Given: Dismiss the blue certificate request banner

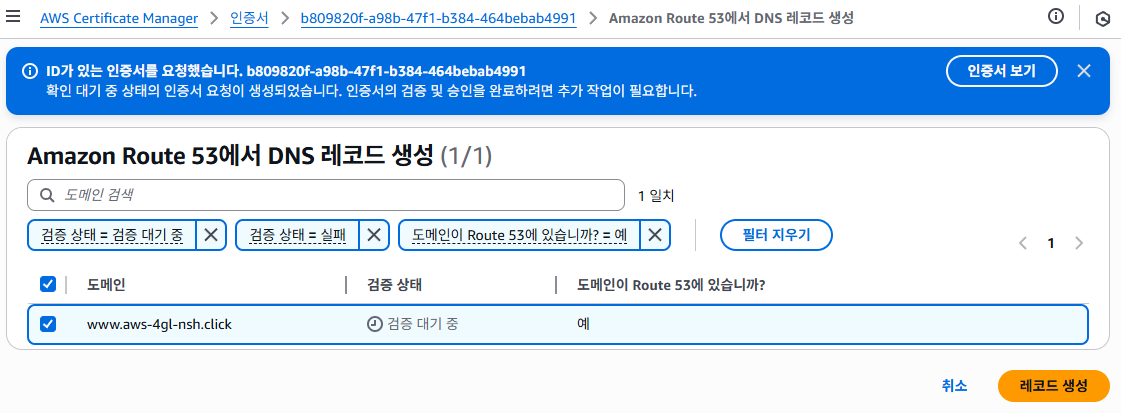Looking at the screenshot, I should tap(1084, 71).
